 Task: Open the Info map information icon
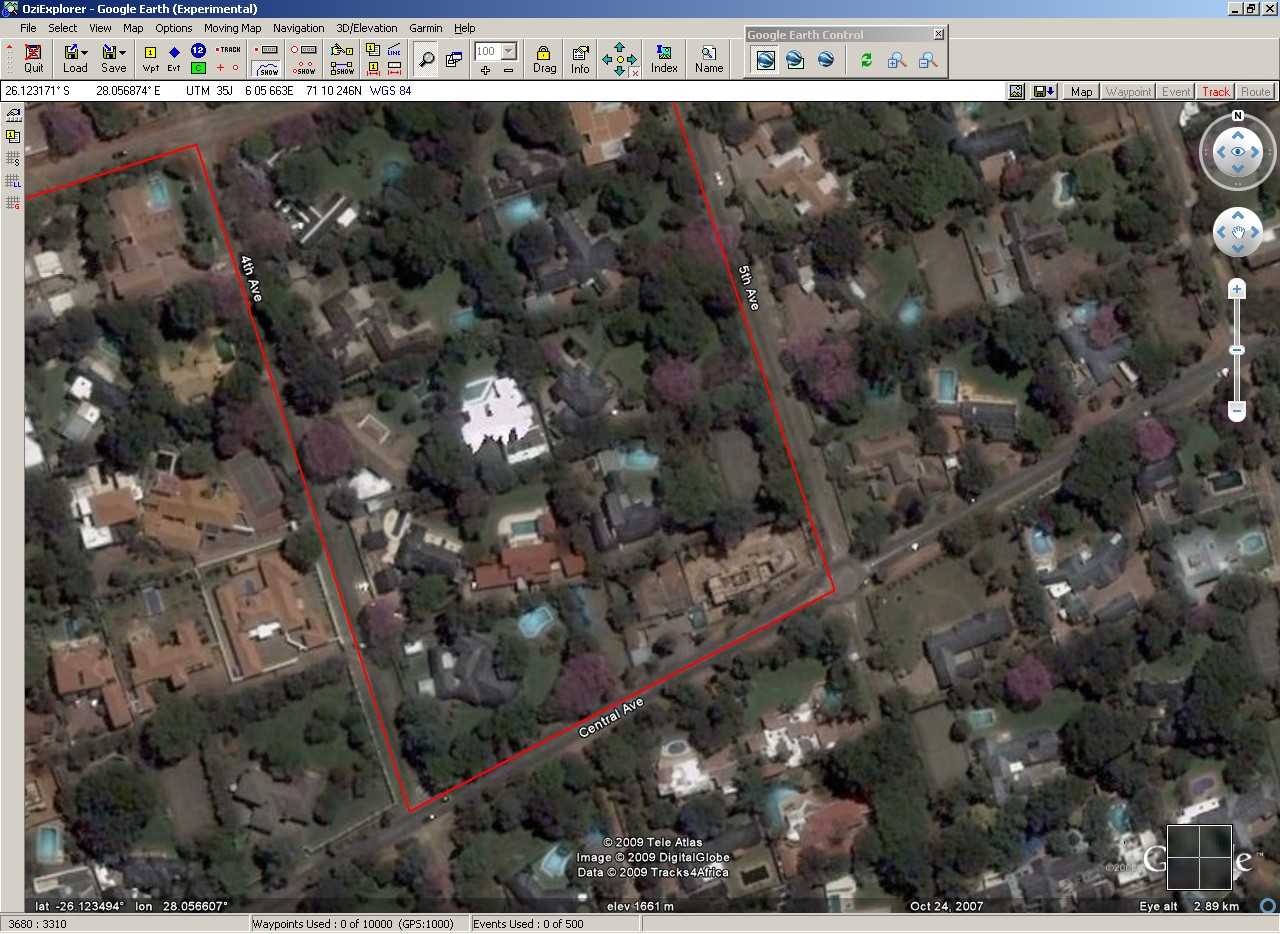580,58
